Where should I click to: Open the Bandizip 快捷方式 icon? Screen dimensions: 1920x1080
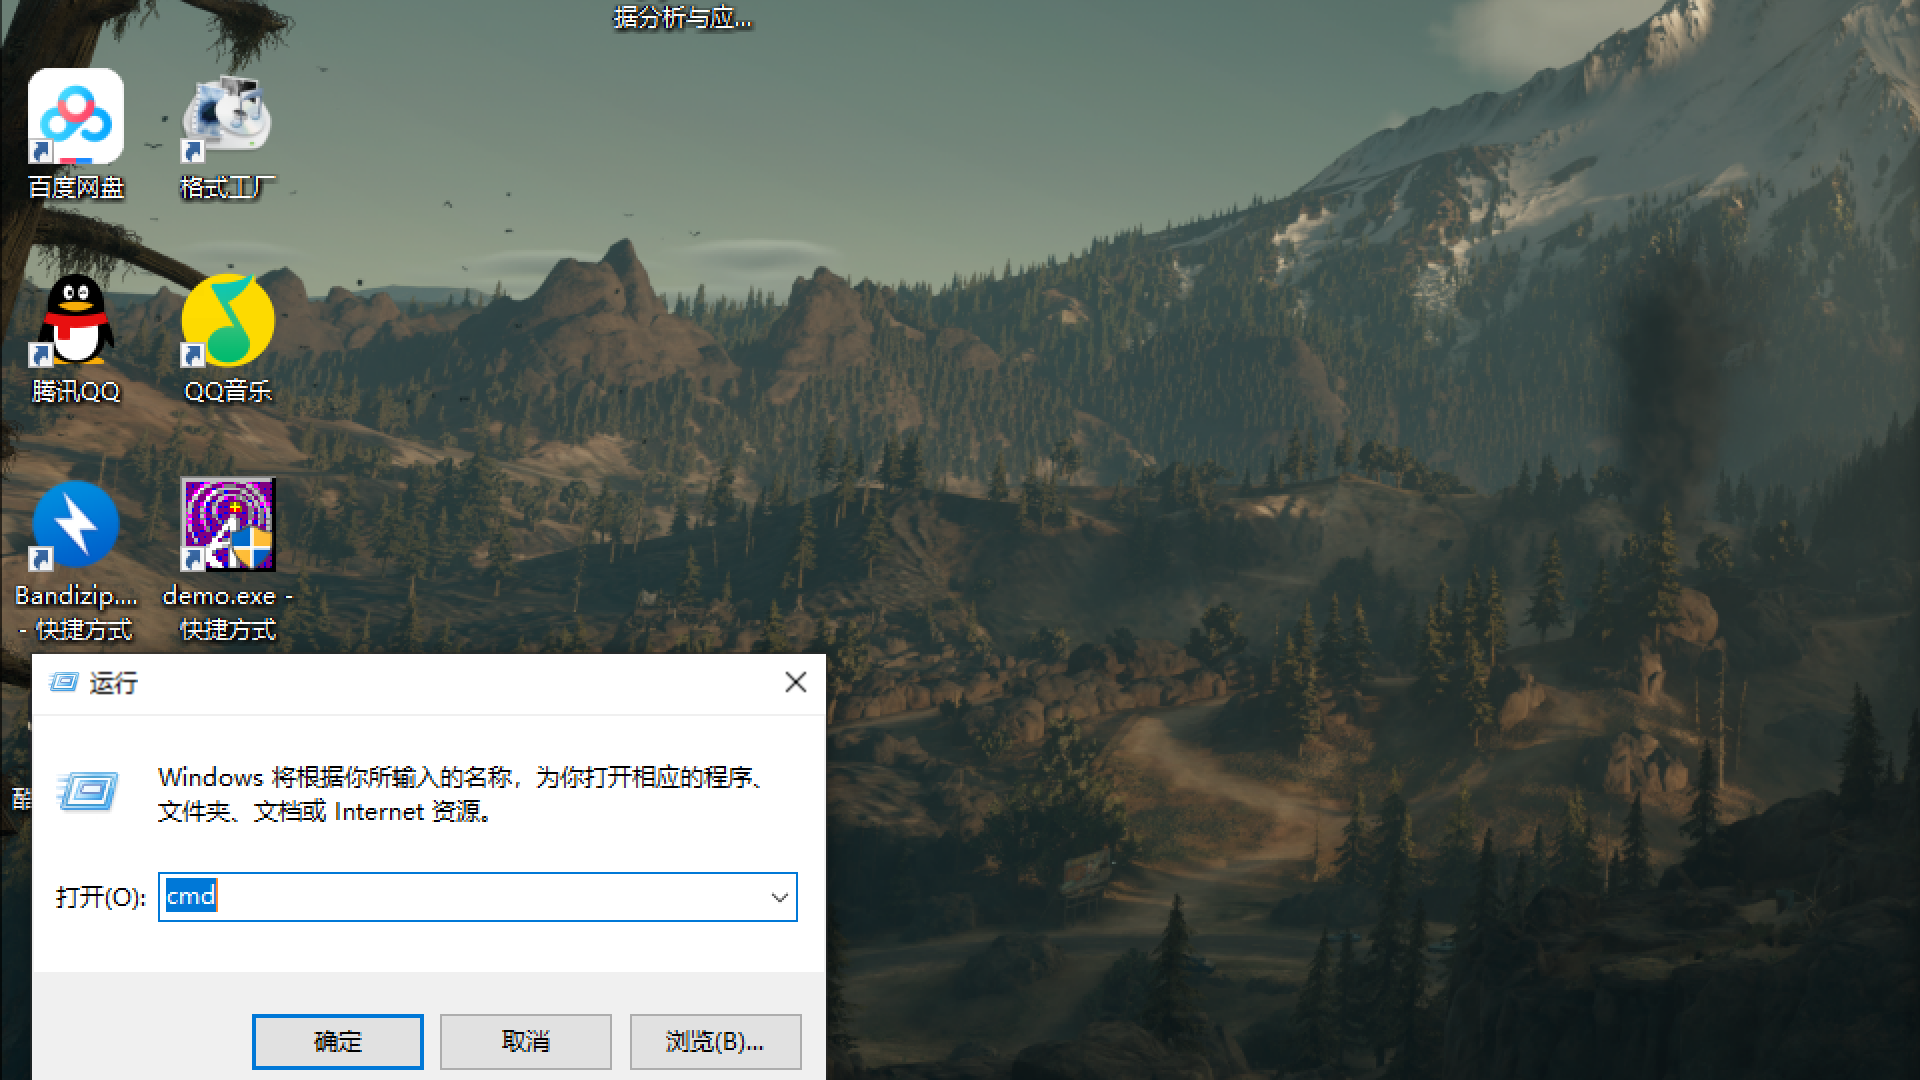(75, 523)
